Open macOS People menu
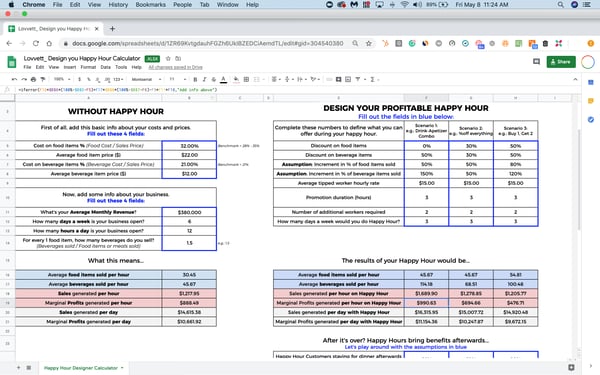The height and width of the screenshot is (375, 600). [182, 5]
